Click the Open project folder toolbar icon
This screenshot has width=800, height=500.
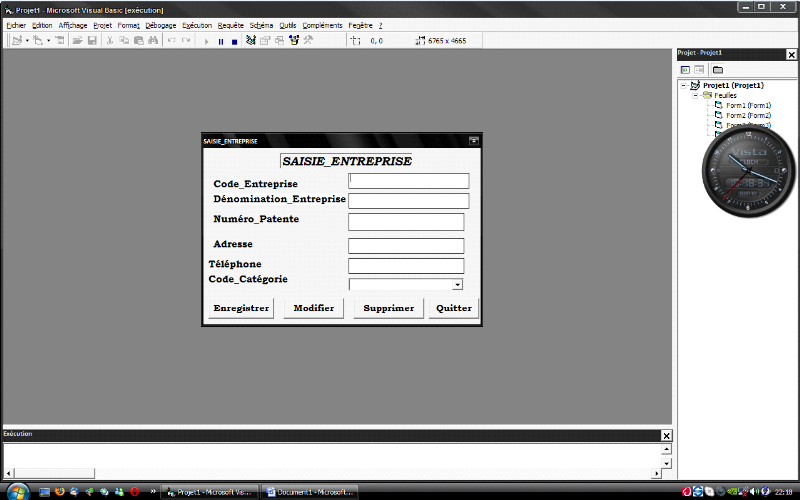77,41
